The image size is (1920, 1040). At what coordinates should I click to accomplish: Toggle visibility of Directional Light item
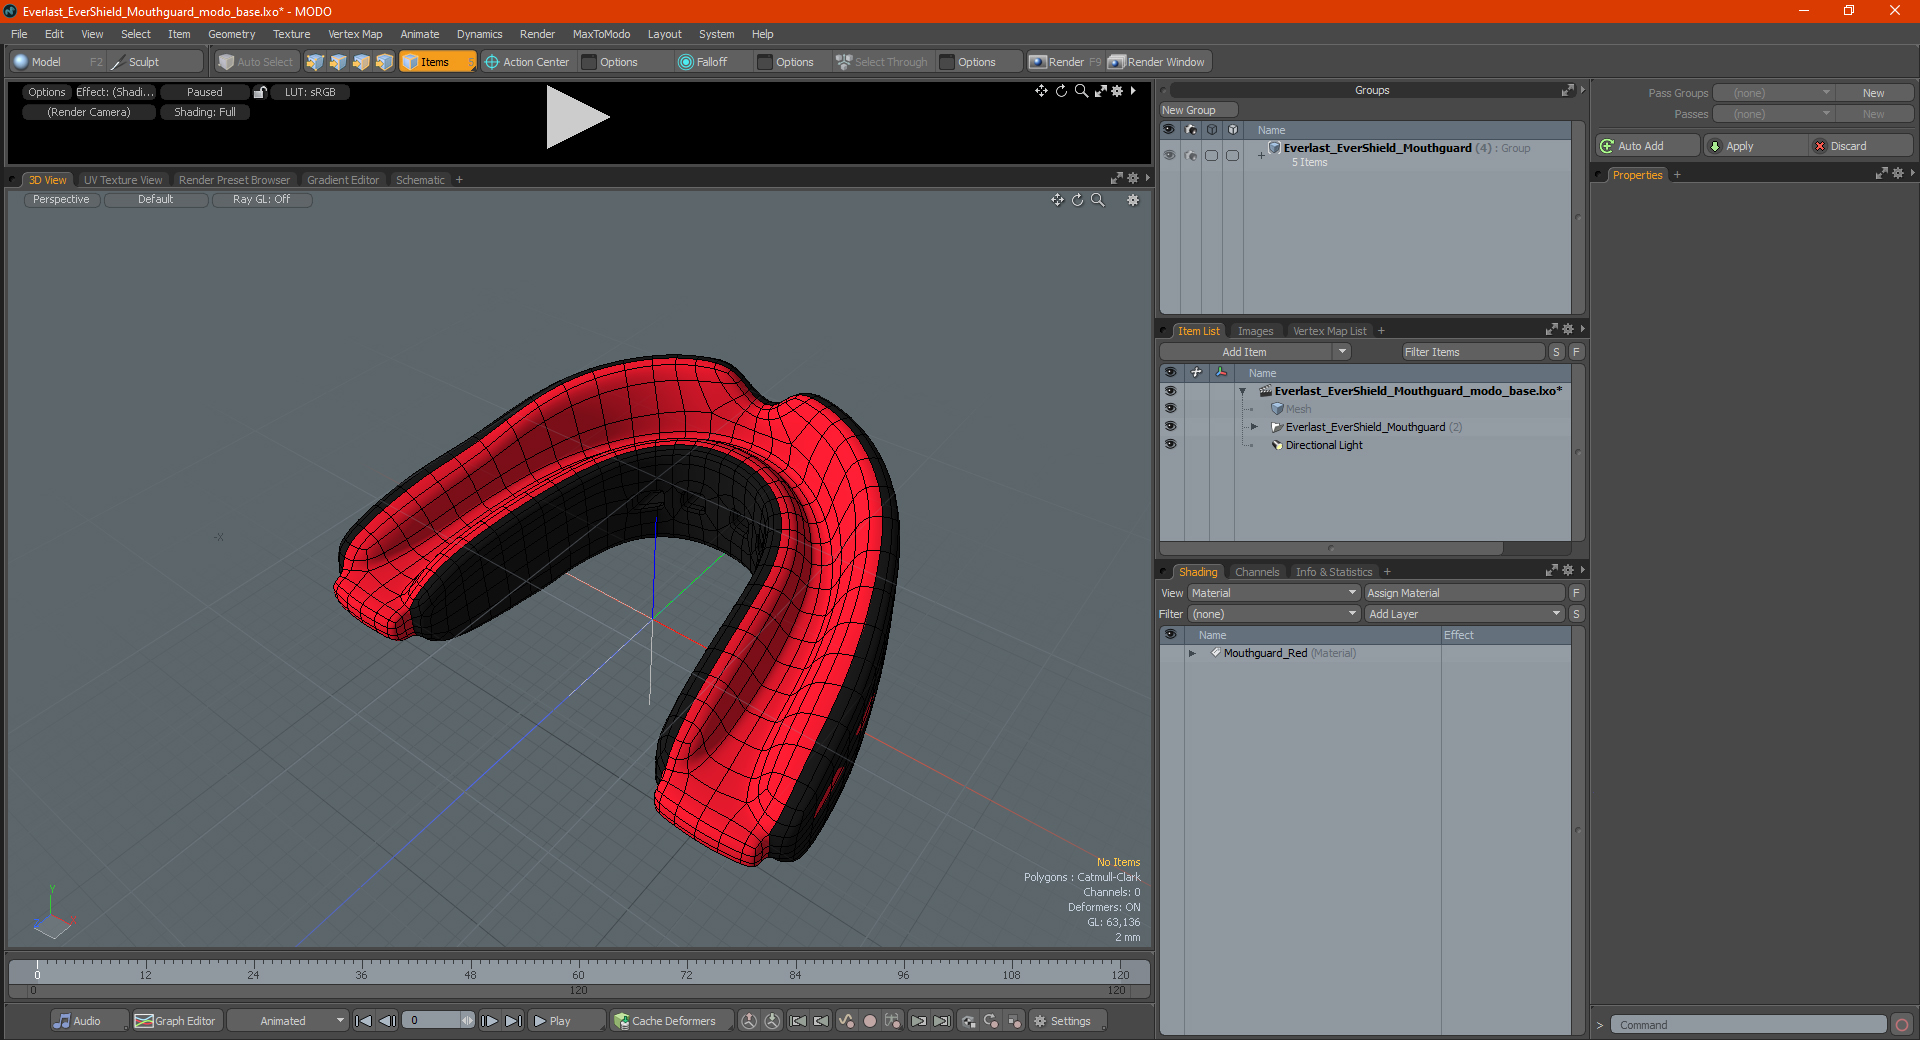point(1170,445)
